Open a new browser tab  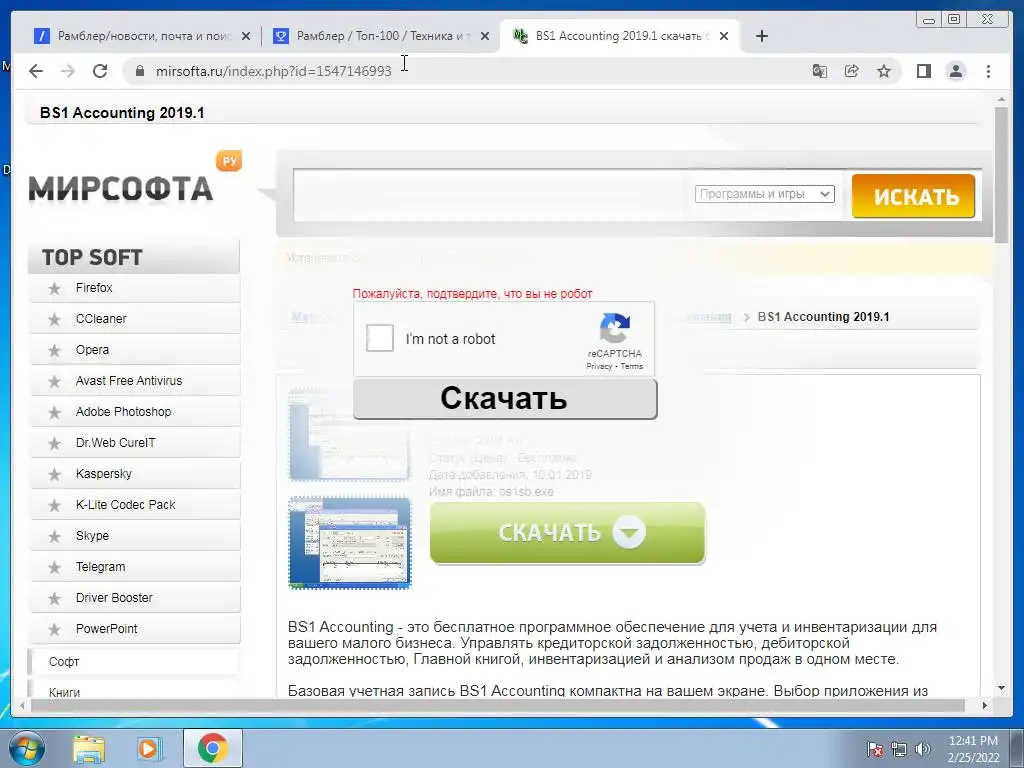pos(761,36)
